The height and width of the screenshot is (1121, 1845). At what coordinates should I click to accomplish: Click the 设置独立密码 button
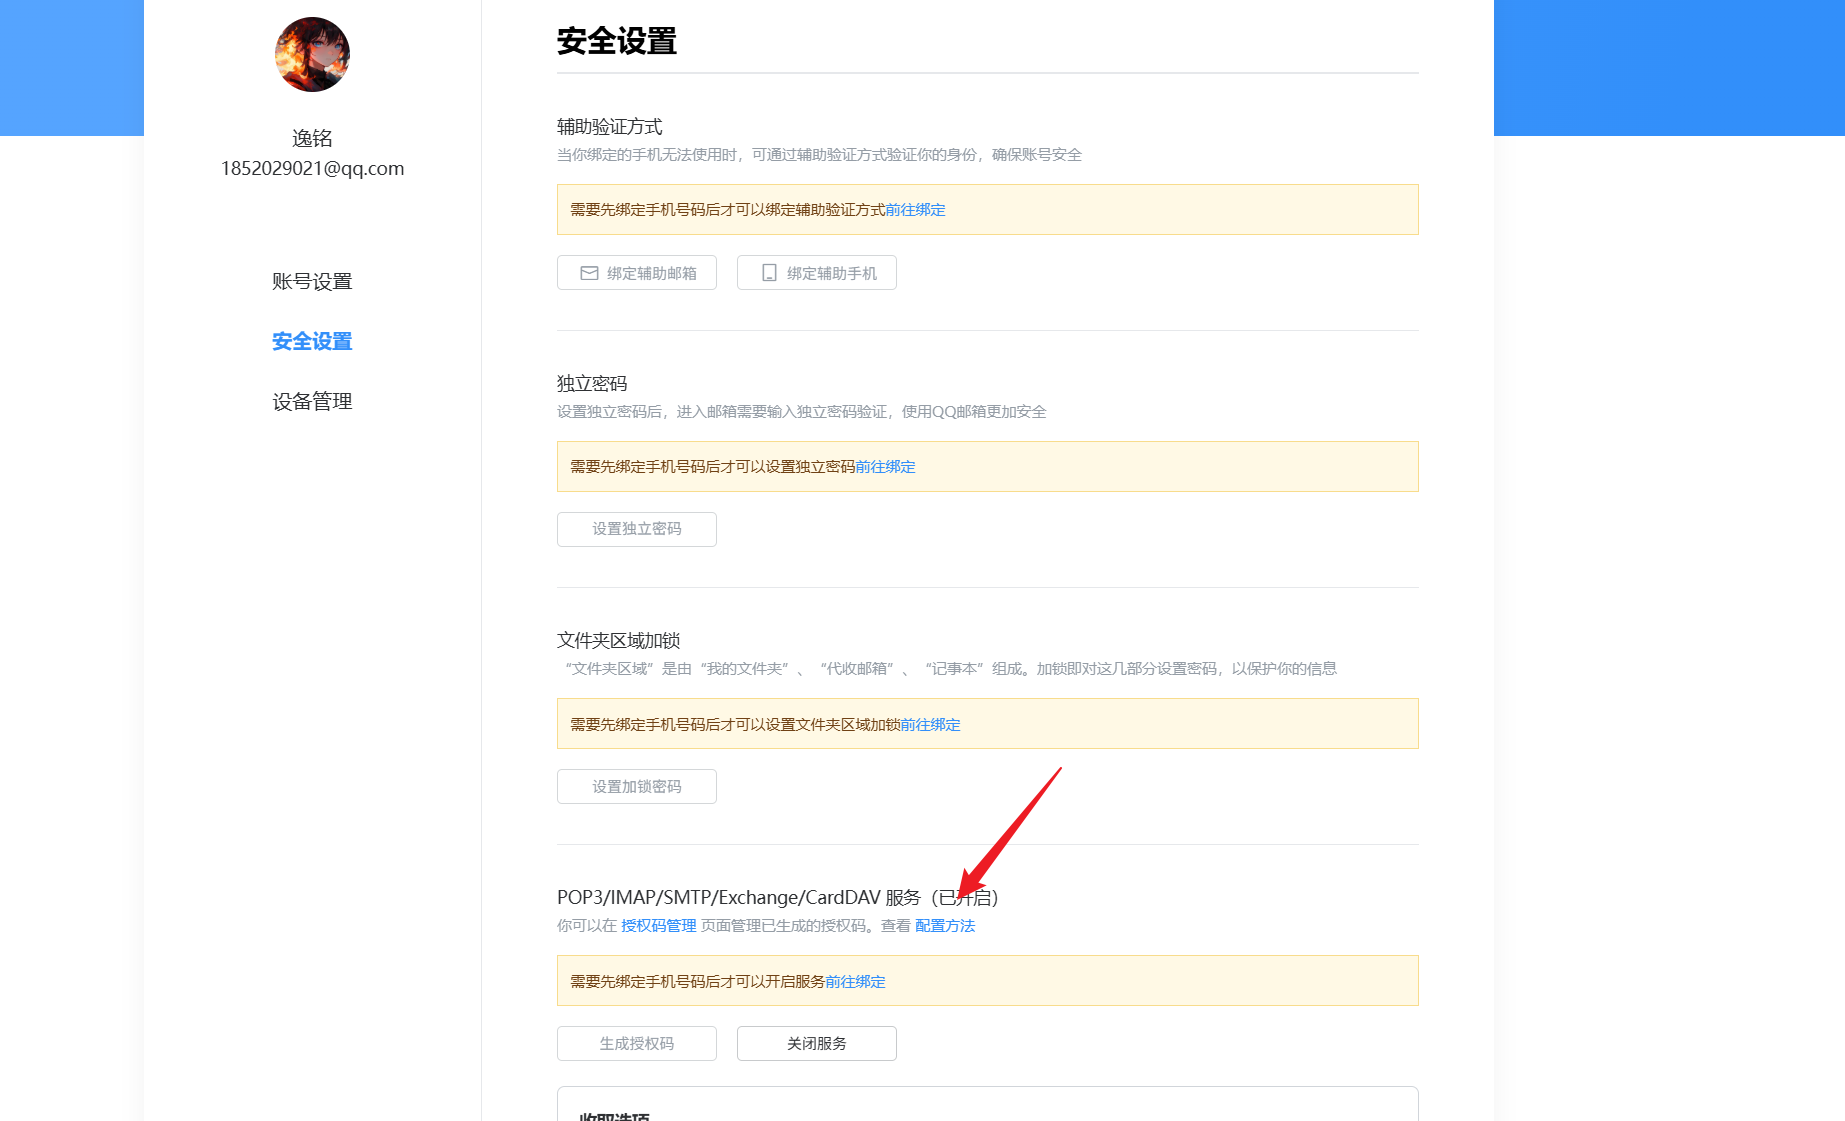point(637,529)
